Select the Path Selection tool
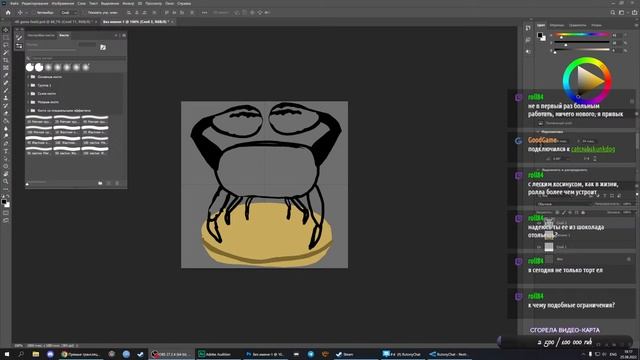 coord(6,158)
